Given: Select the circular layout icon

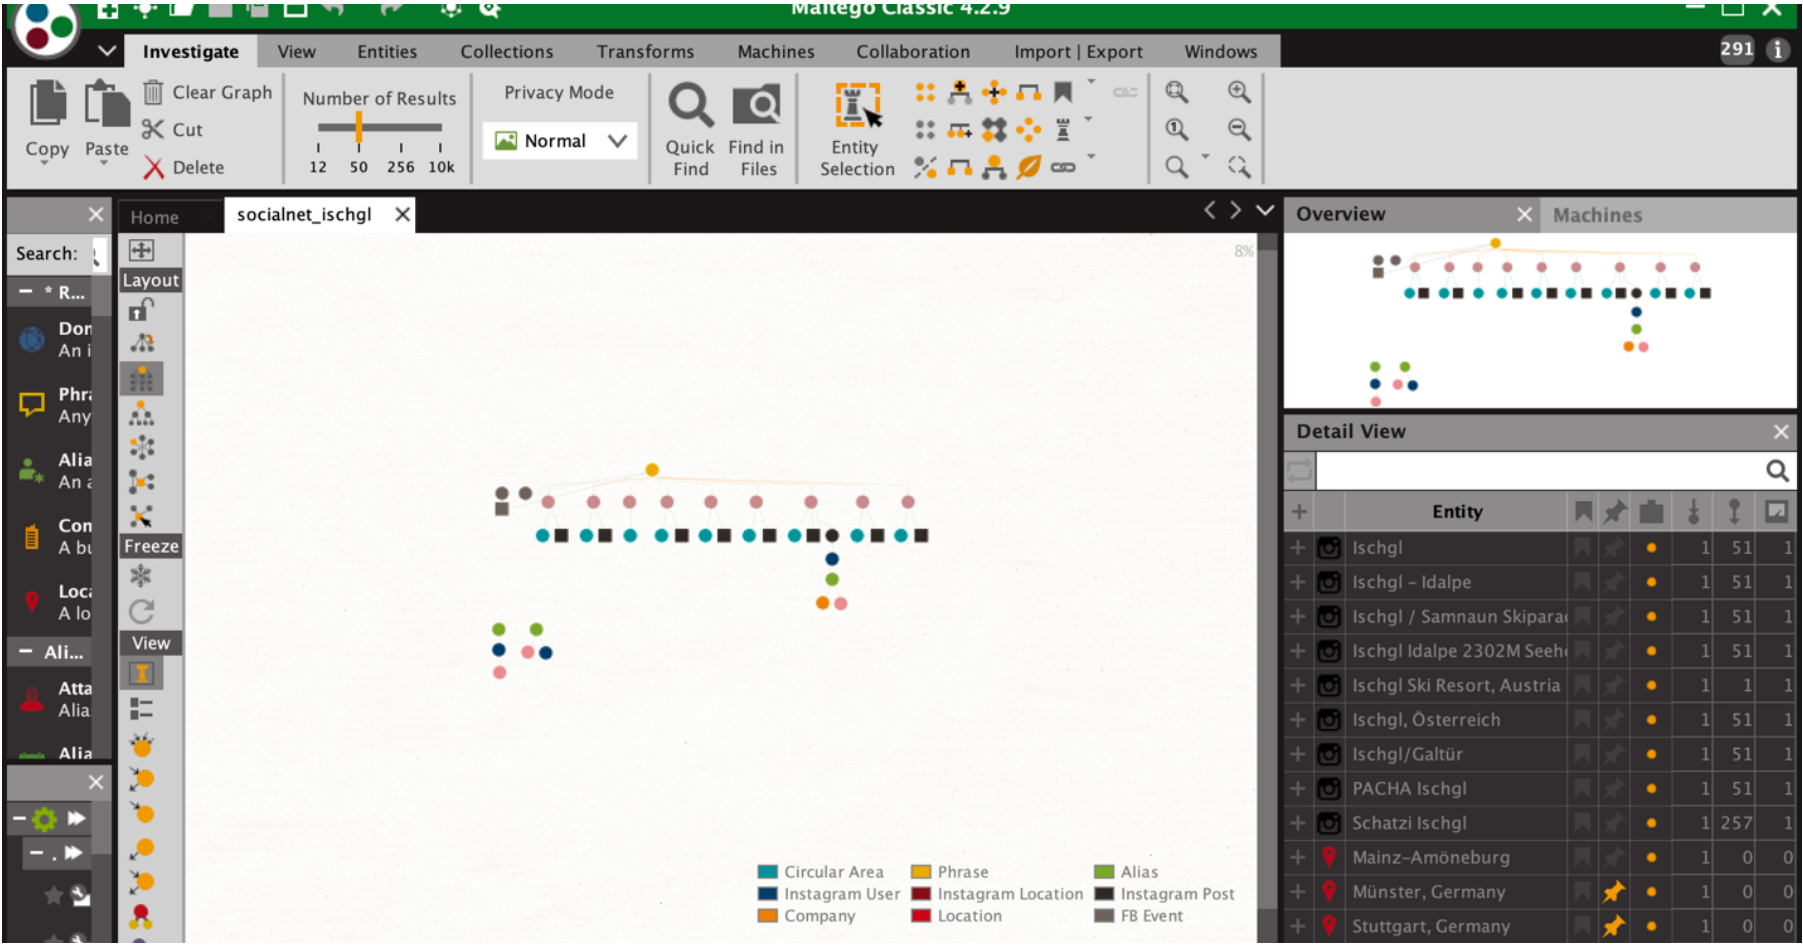Looking at the screenshot, I should [142, 447].
